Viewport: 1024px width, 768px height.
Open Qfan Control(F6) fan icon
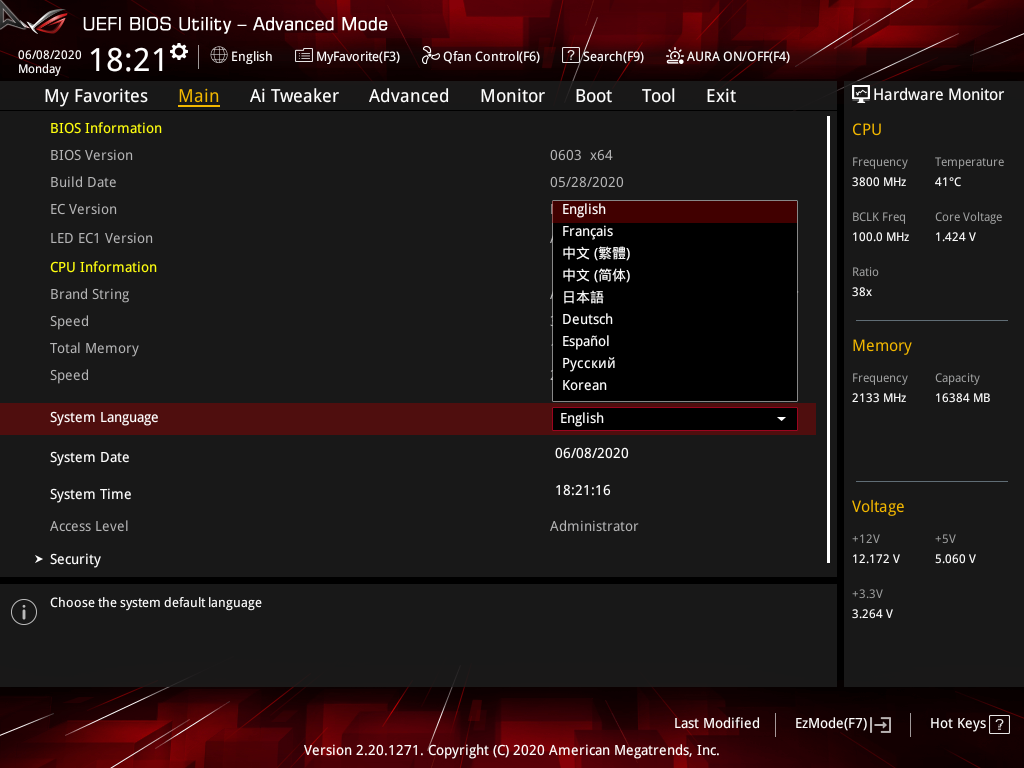430,56
